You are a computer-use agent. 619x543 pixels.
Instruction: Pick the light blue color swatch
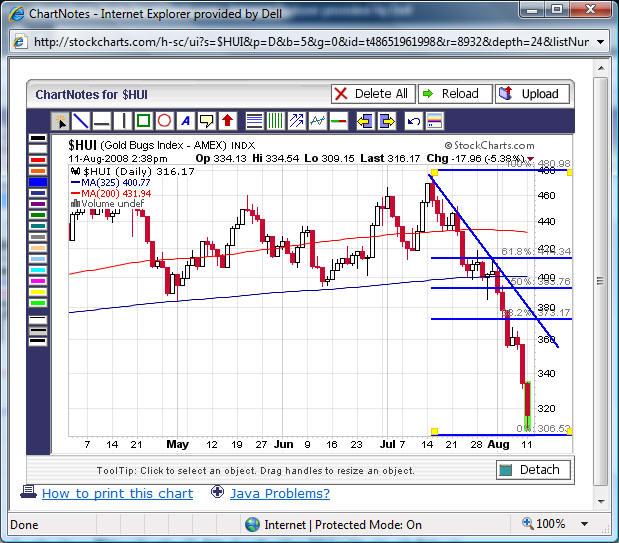point(38,259)
